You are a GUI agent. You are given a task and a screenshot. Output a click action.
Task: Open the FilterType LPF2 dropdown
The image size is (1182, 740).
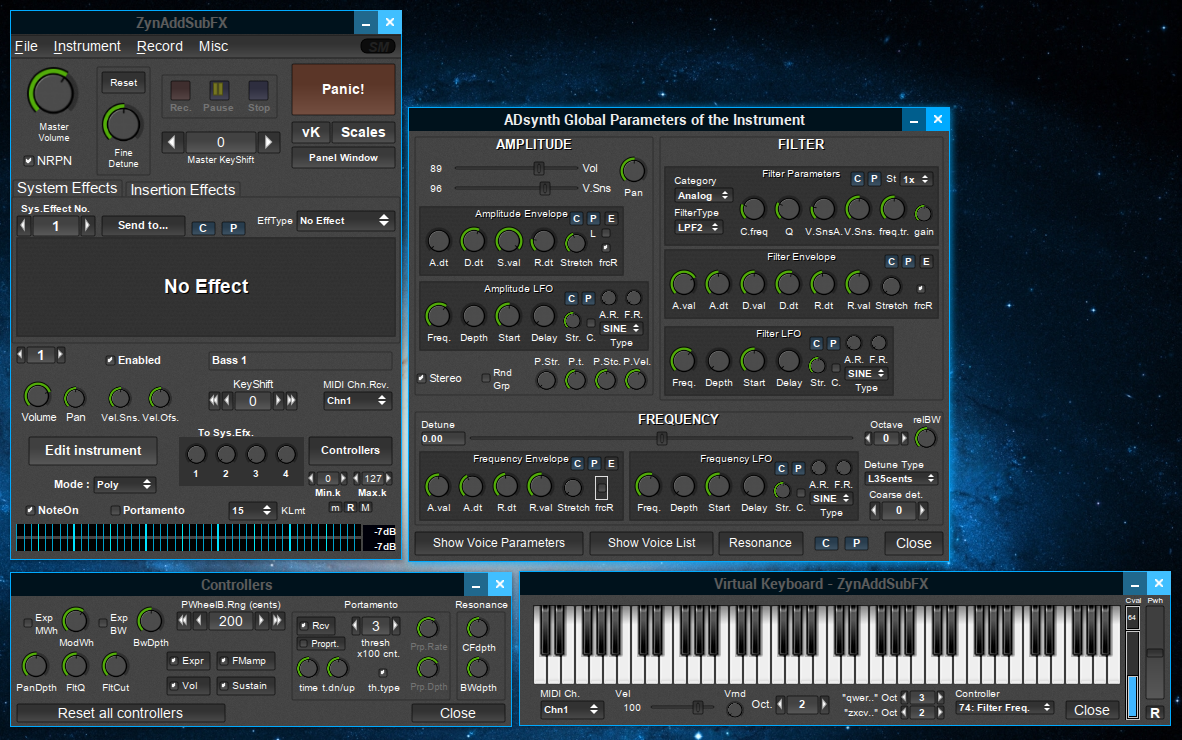point(698,227)
